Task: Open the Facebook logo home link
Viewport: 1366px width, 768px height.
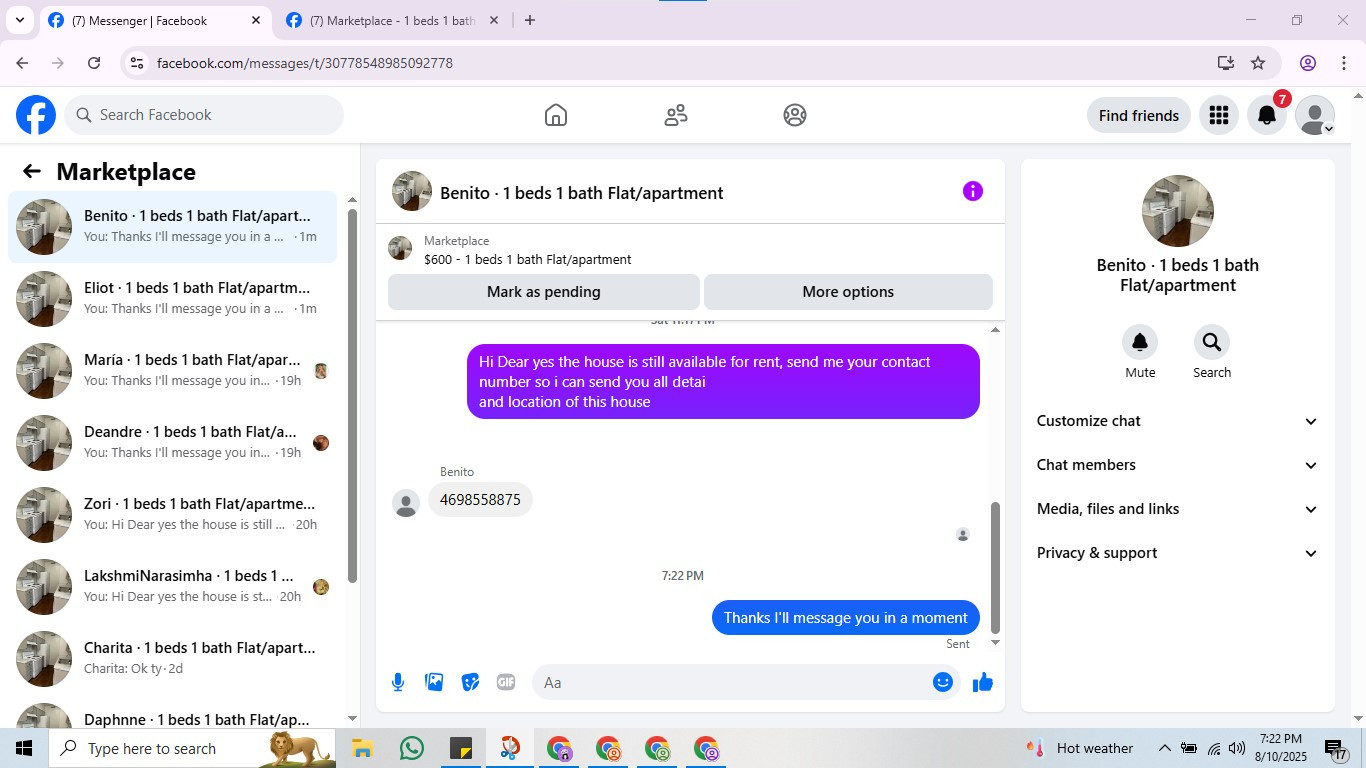Action: coord(36,115)
